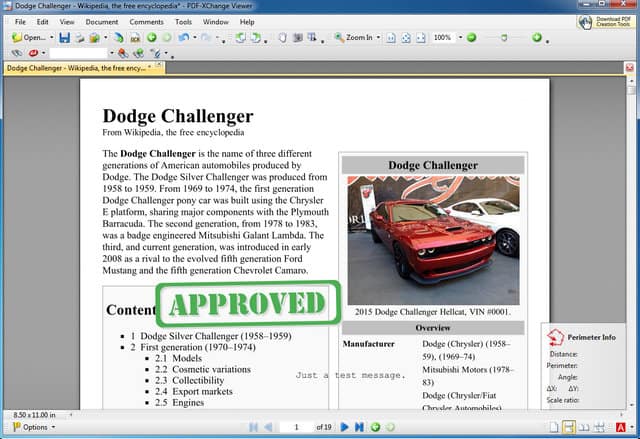The height and width of the screenshot is (439, 640).
Task: Set view to Fit Width icon
Action: click(x=421, y=38)
